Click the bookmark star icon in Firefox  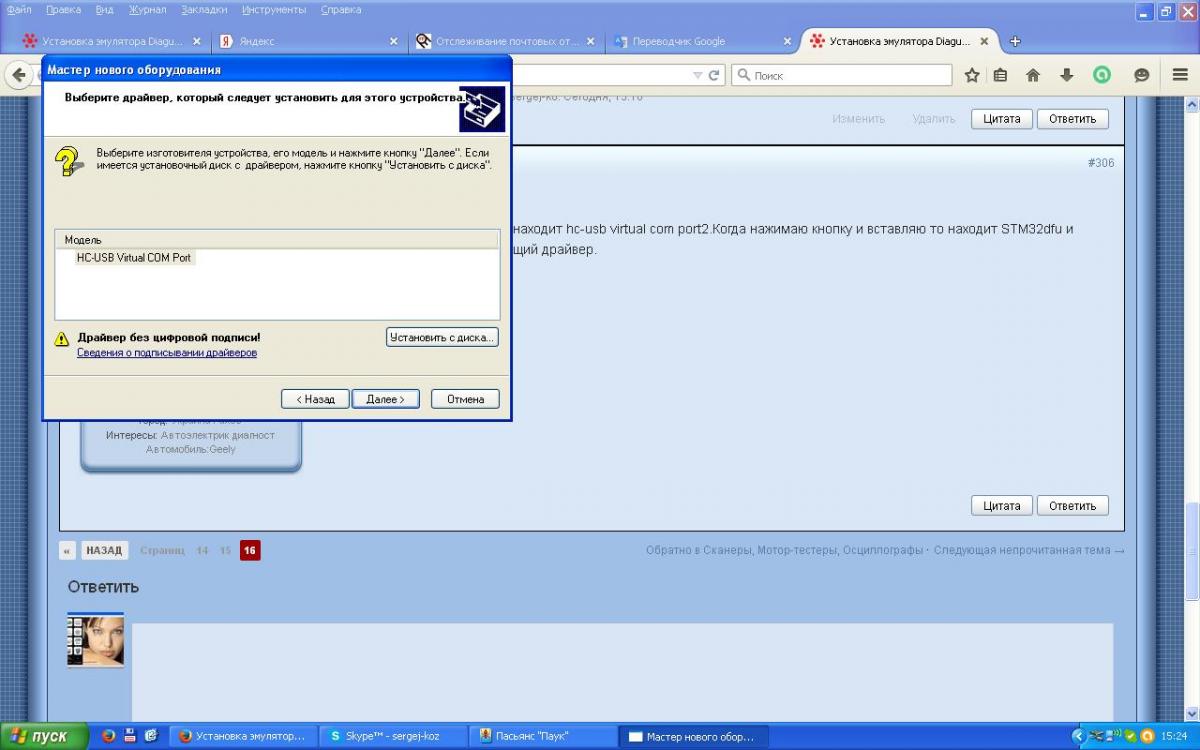971,75
